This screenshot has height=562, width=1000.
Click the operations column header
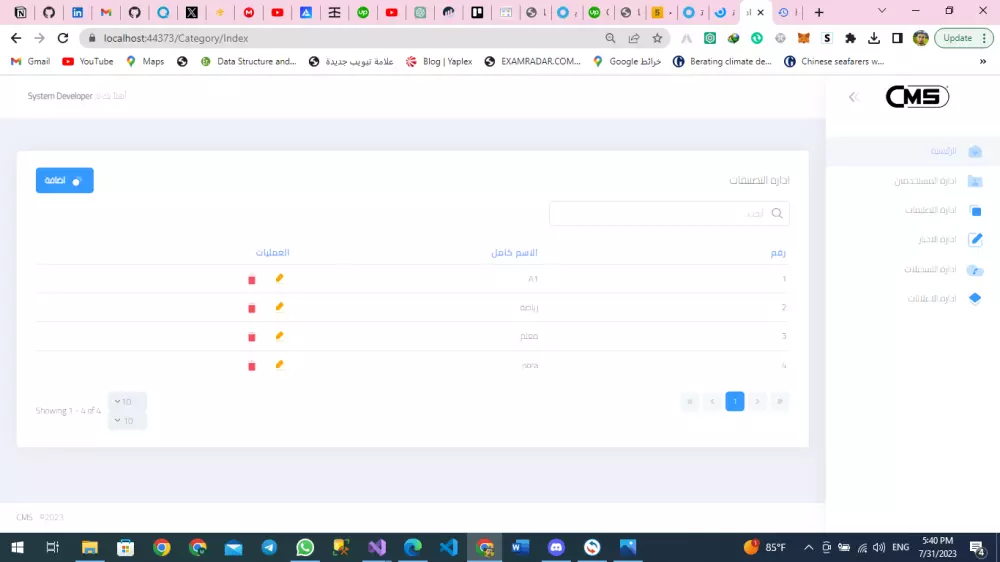[x=272, y=253]
